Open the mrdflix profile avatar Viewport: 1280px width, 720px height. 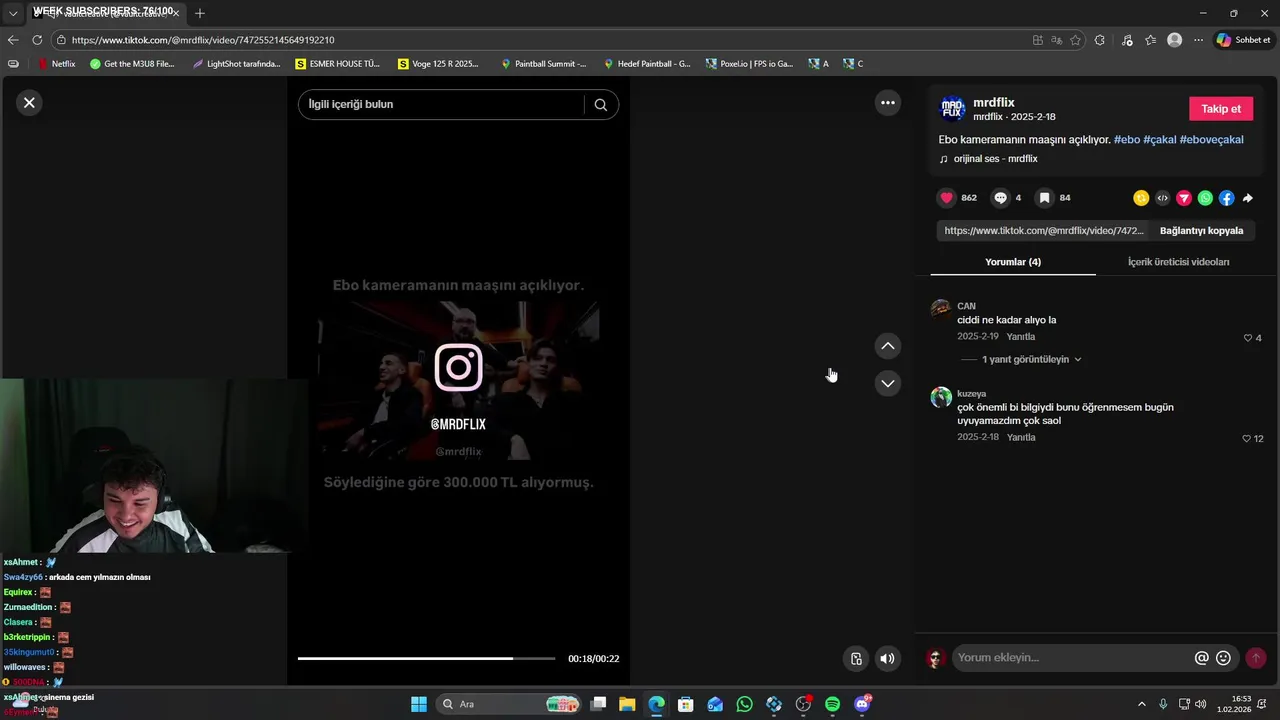953,109
